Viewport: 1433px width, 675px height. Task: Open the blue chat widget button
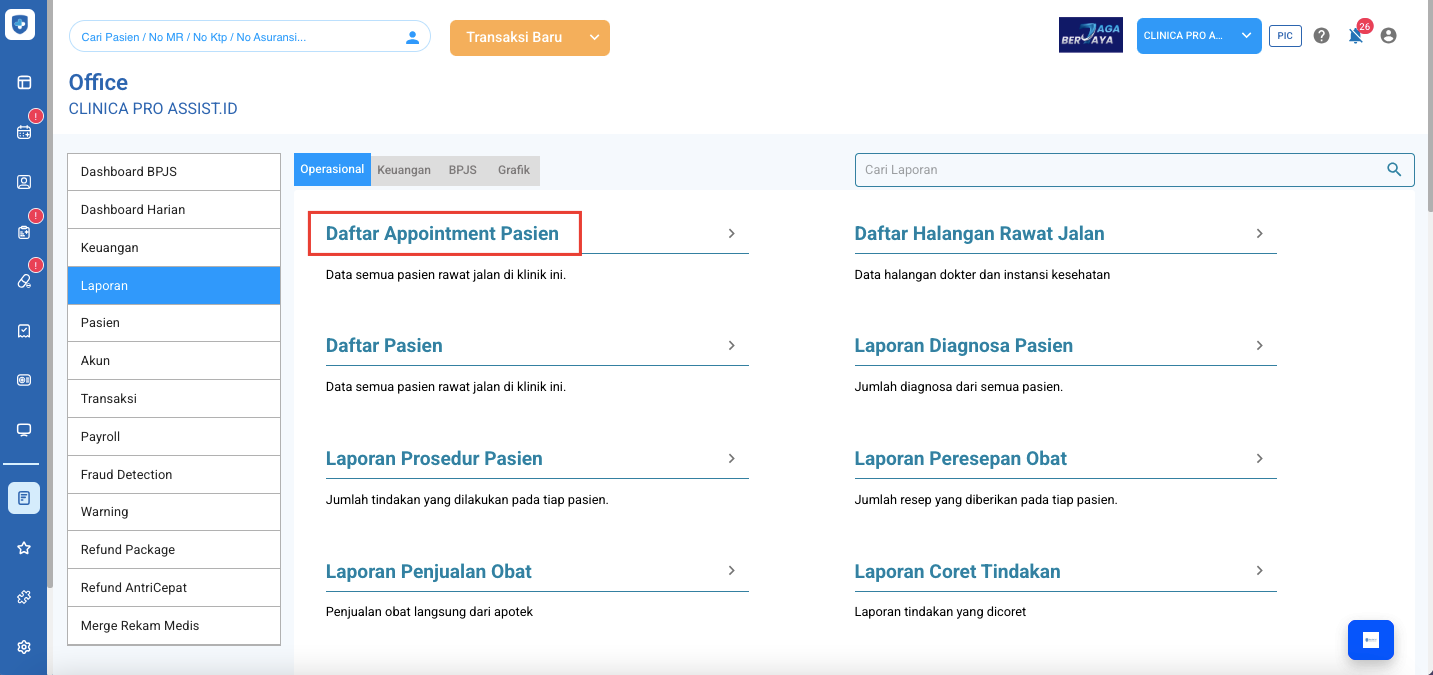pyautogui.click(x=1370, y=640)
